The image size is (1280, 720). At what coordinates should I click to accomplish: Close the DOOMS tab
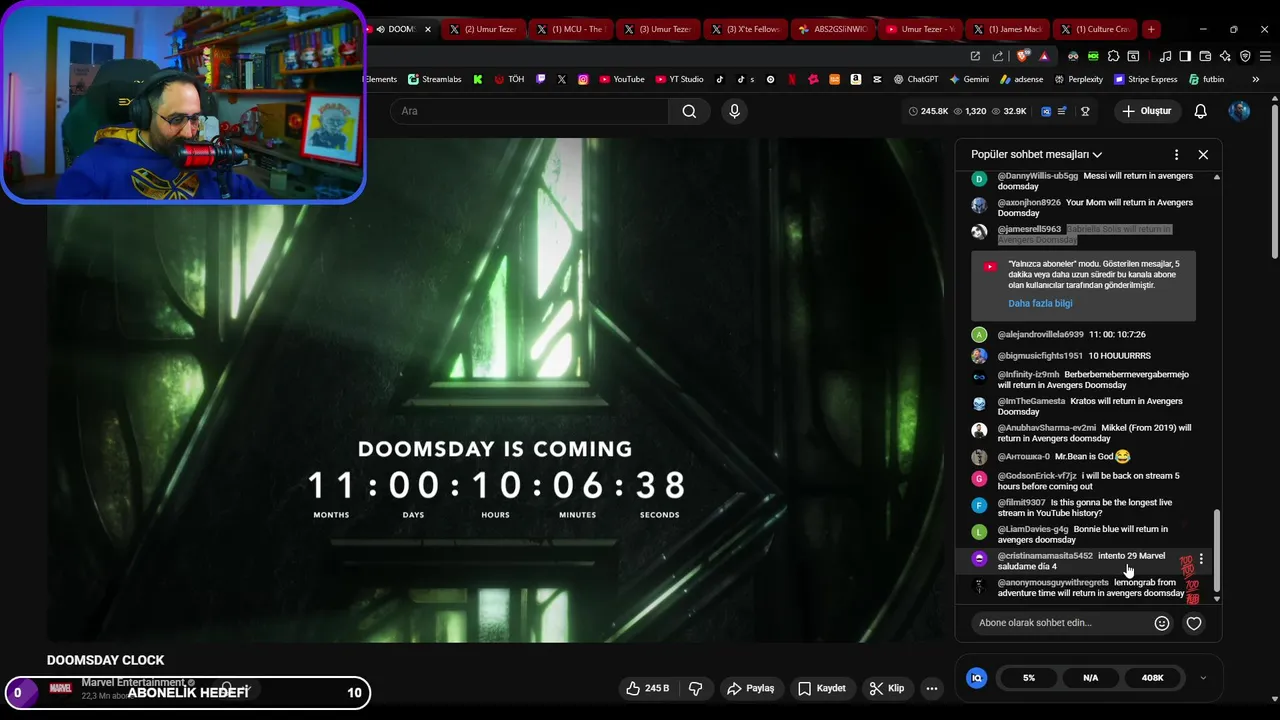[427, 29]
